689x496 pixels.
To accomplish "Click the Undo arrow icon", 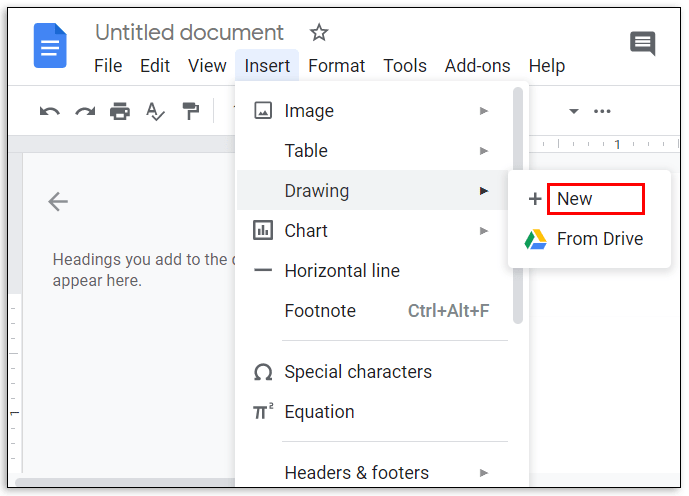I will 50,111.
